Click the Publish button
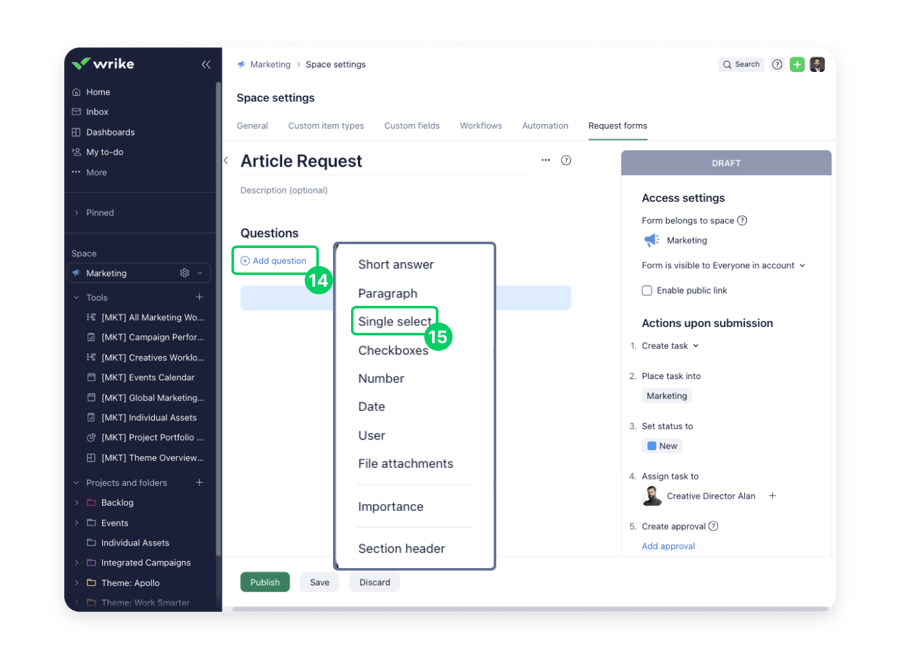Image resolution: width=900 pixels, height=658 pixels. coord(265,582)
